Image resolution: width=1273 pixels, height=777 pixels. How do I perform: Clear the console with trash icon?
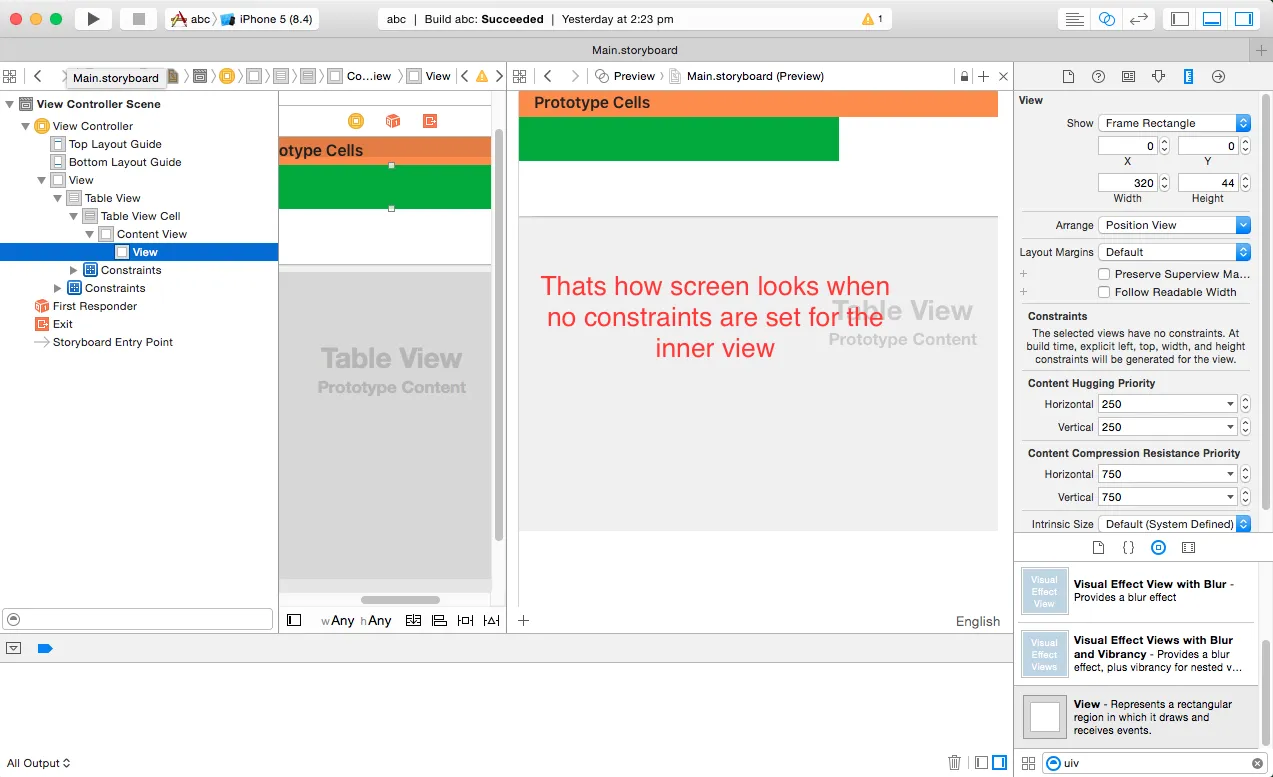(x=954, y=763)
